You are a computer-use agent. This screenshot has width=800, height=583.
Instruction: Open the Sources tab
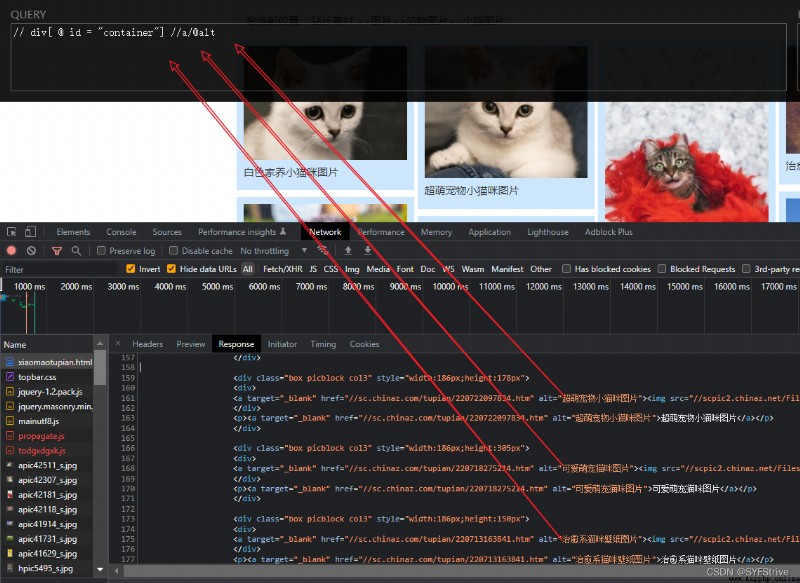click(167, 232)
